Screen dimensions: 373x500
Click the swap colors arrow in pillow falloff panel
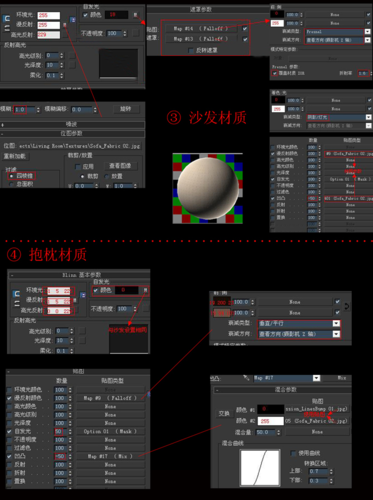347,306
